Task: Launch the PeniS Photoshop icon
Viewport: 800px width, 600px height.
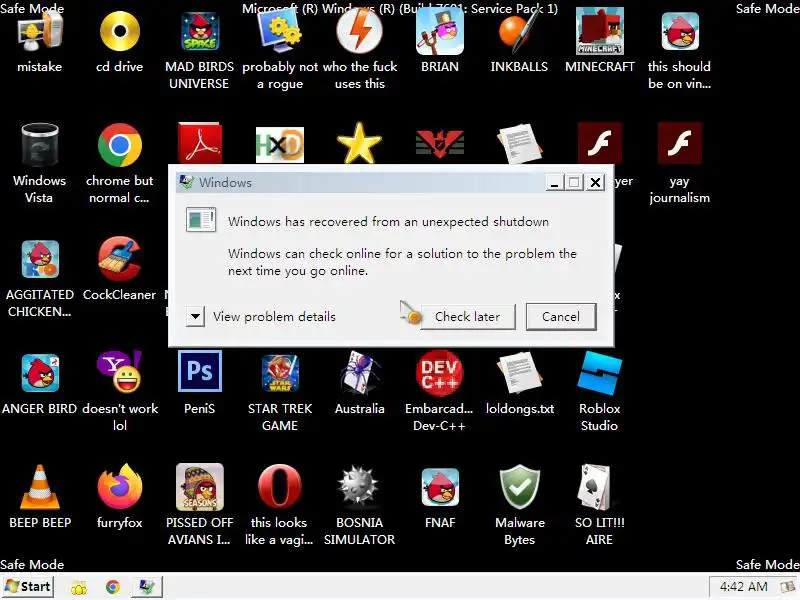Action: [x=199, y=371]
